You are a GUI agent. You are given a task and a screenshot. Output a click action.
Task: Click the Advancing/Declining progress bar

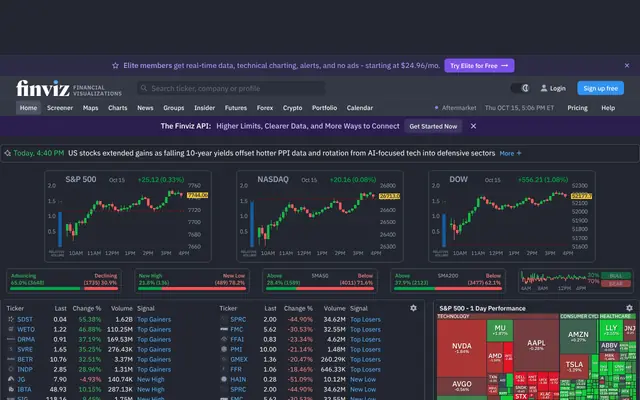(64, 289)
